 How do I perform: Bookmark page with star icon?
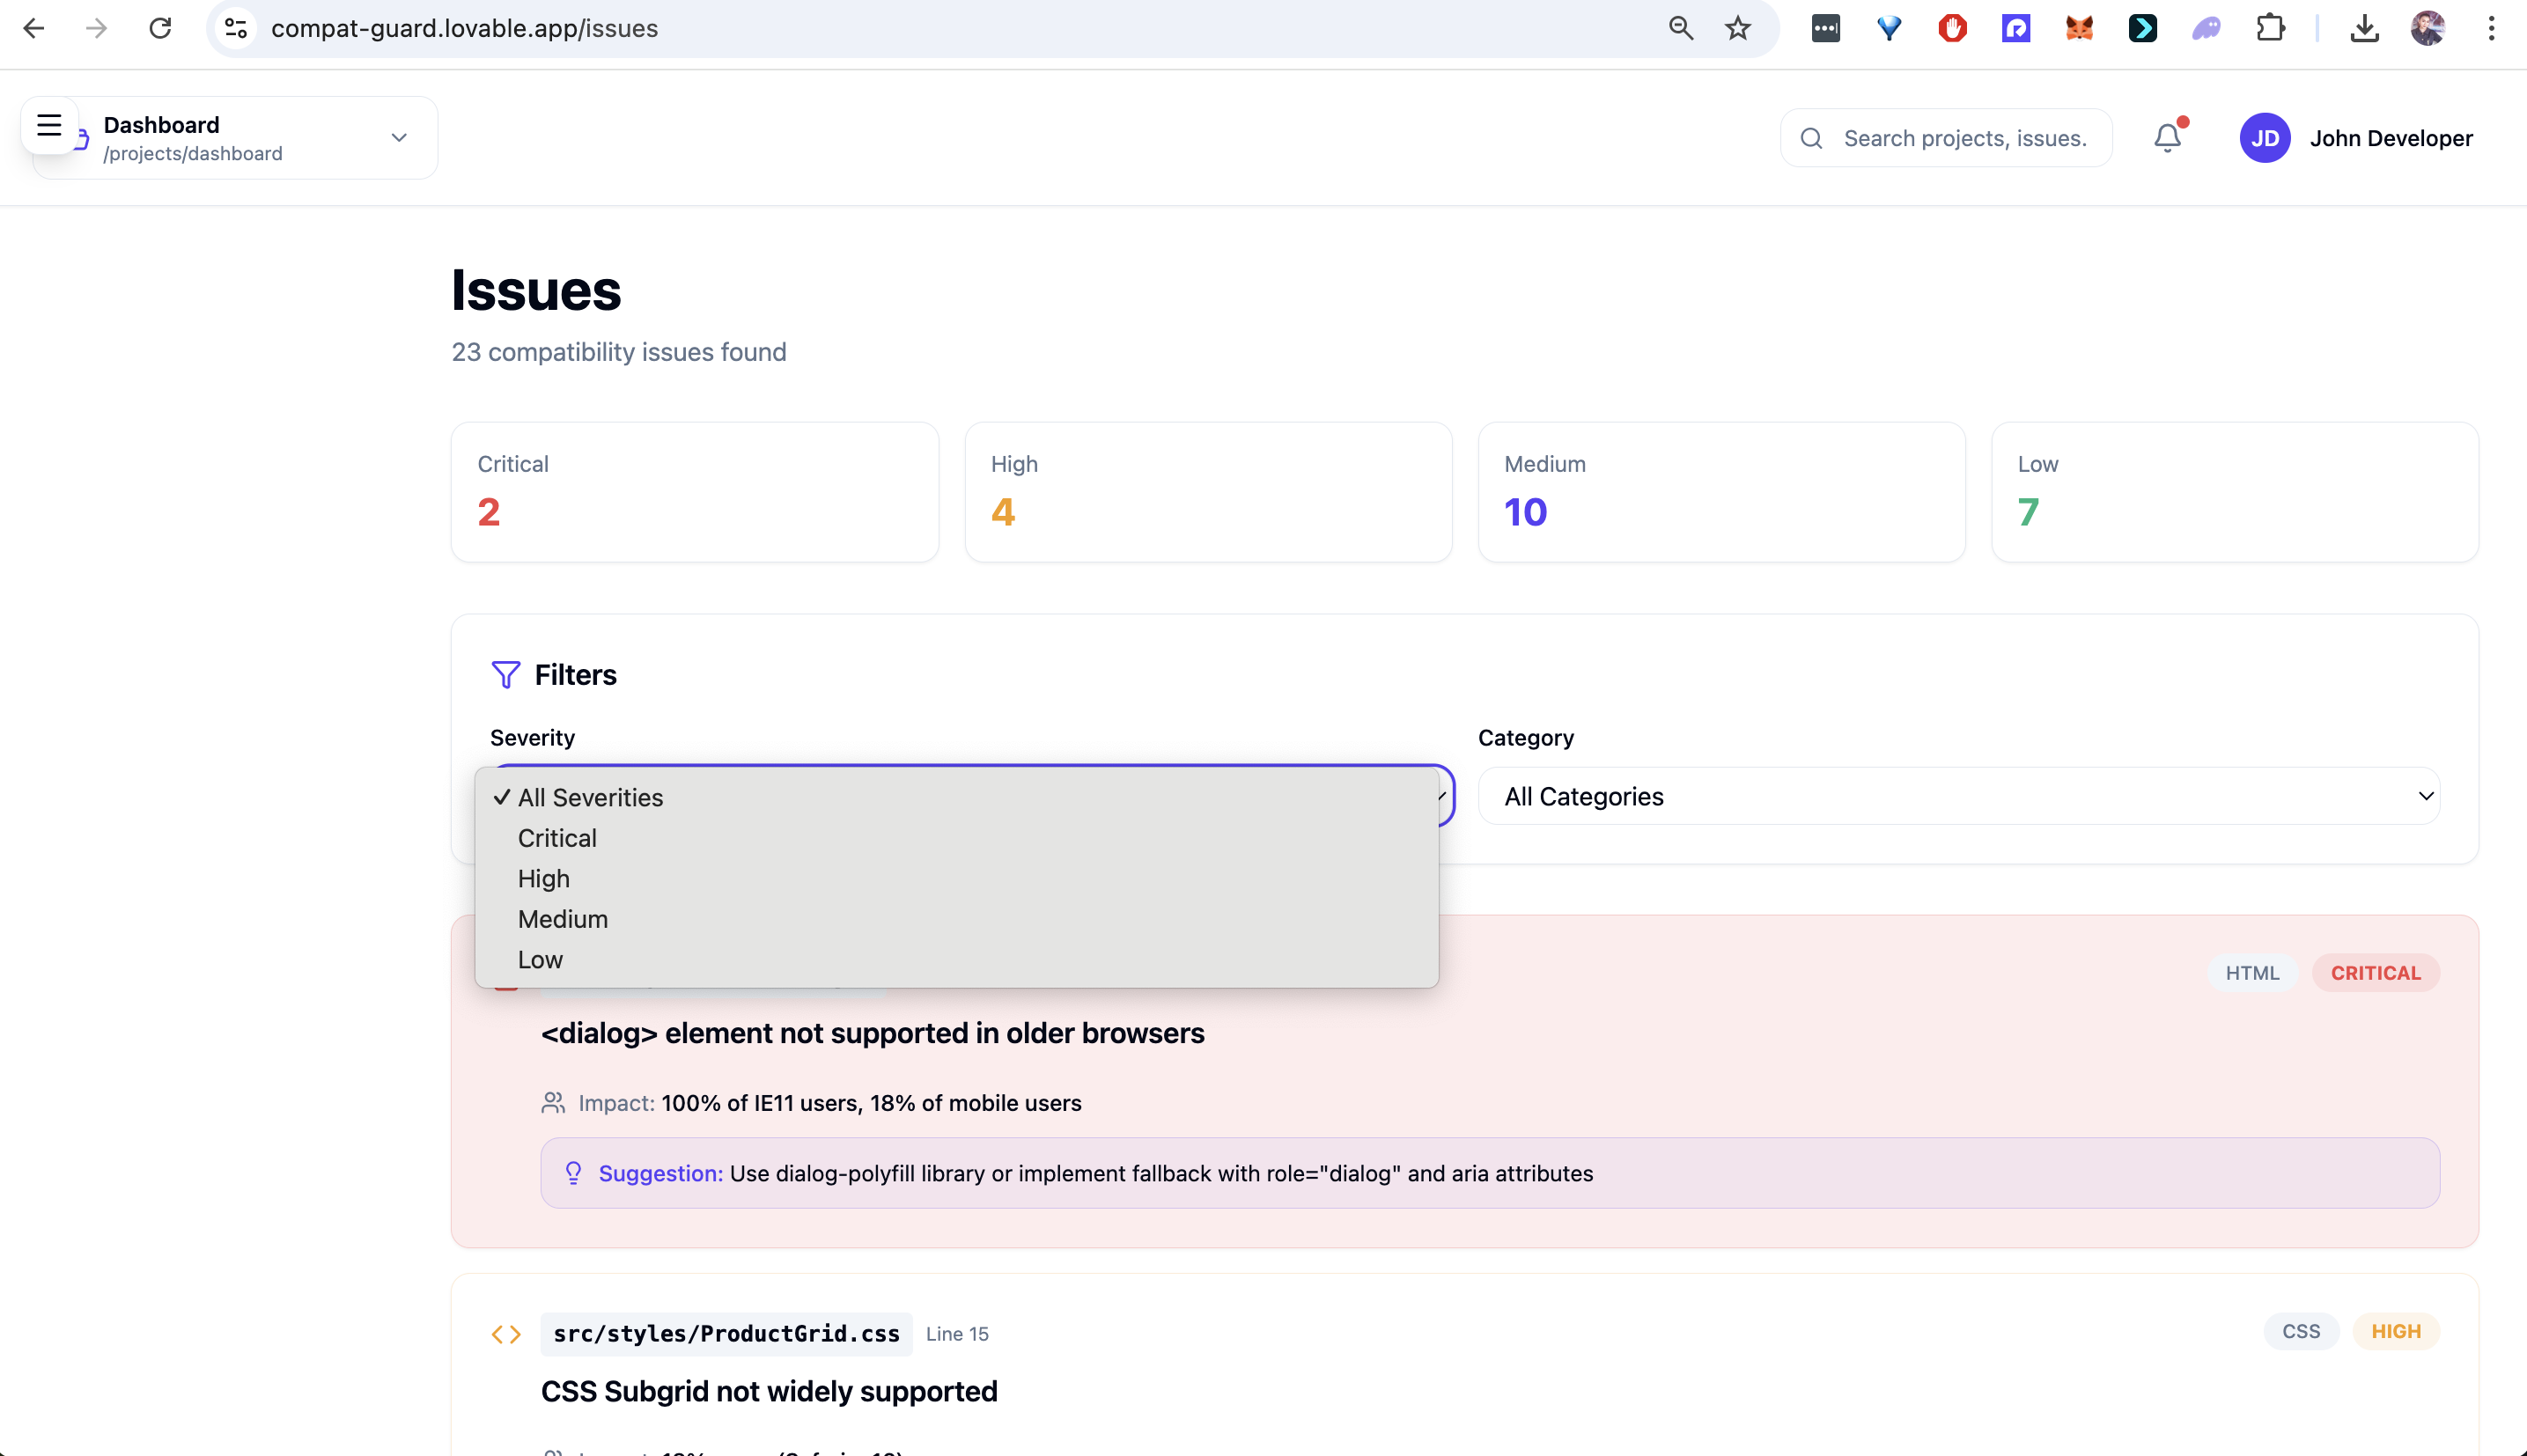[x=1738, y=28]
